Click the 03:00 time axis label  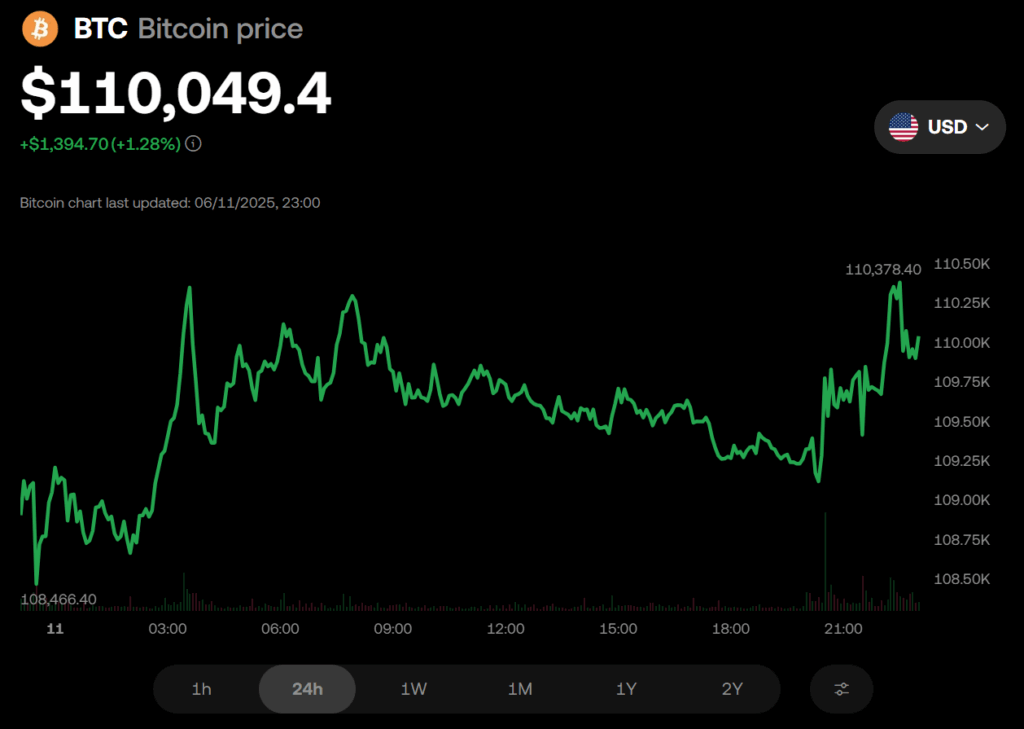[168, 629]
